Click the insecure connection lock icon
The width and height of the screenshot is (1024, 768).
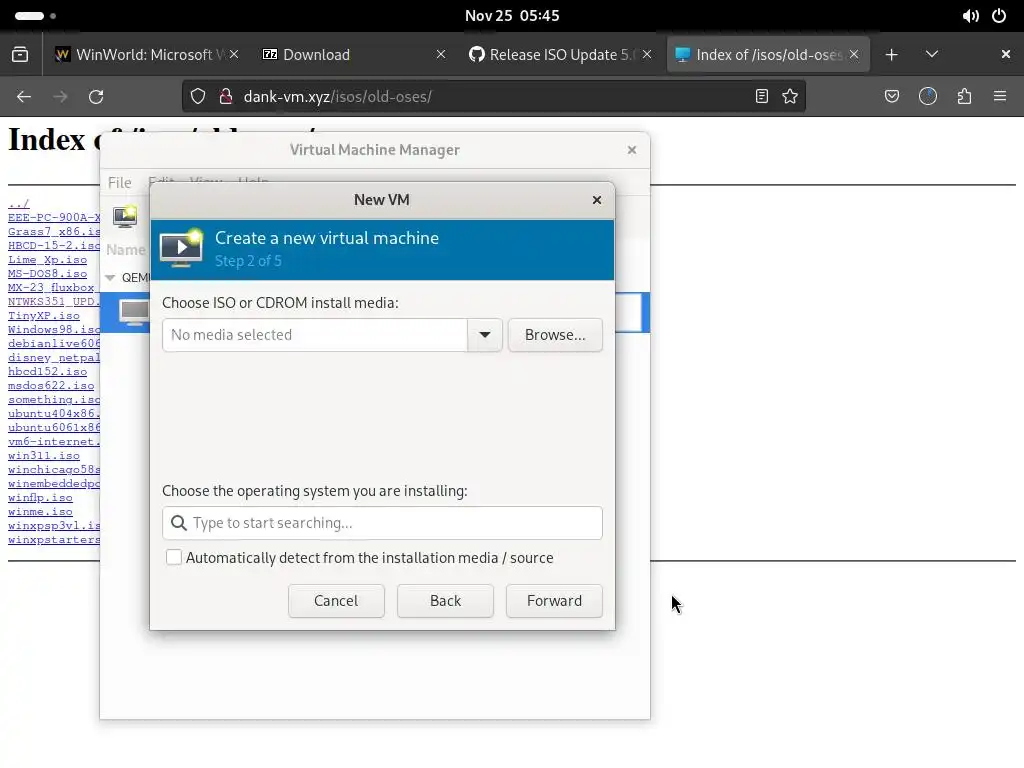pyautogui.click(x=226, y=97)
